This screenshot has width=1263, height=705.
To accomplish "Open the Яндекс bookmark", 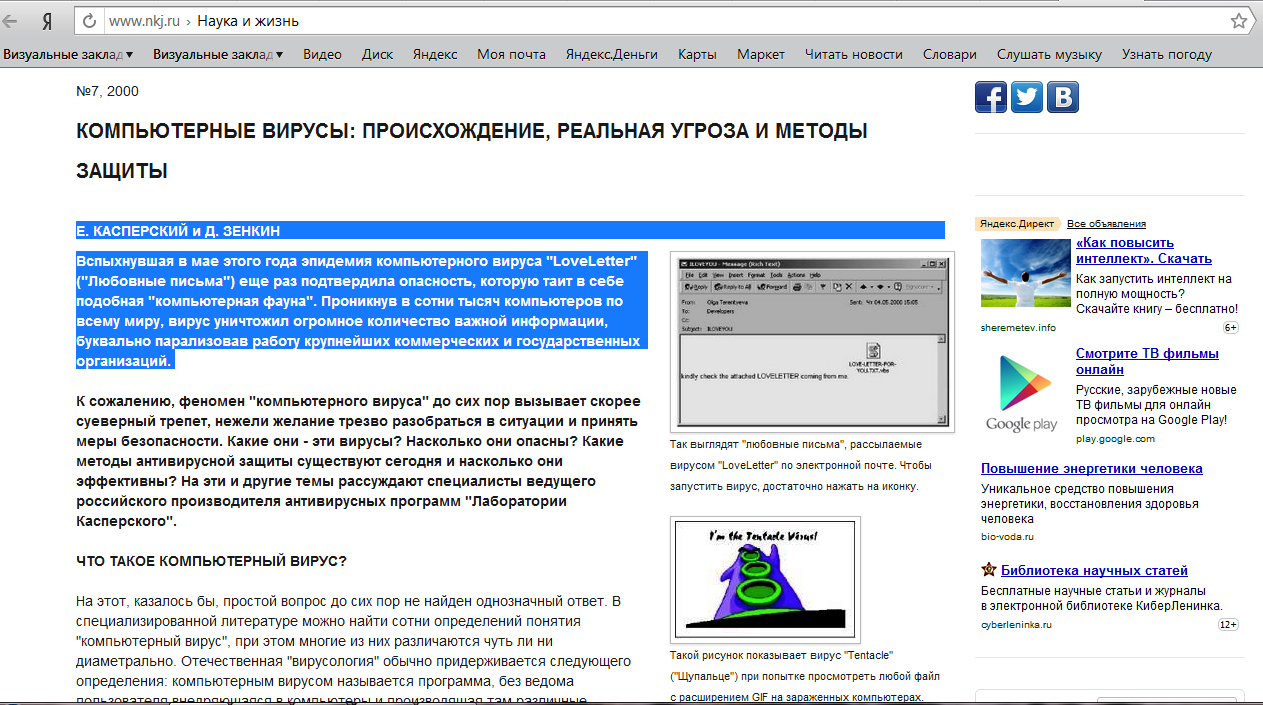I will pos(435,55).
